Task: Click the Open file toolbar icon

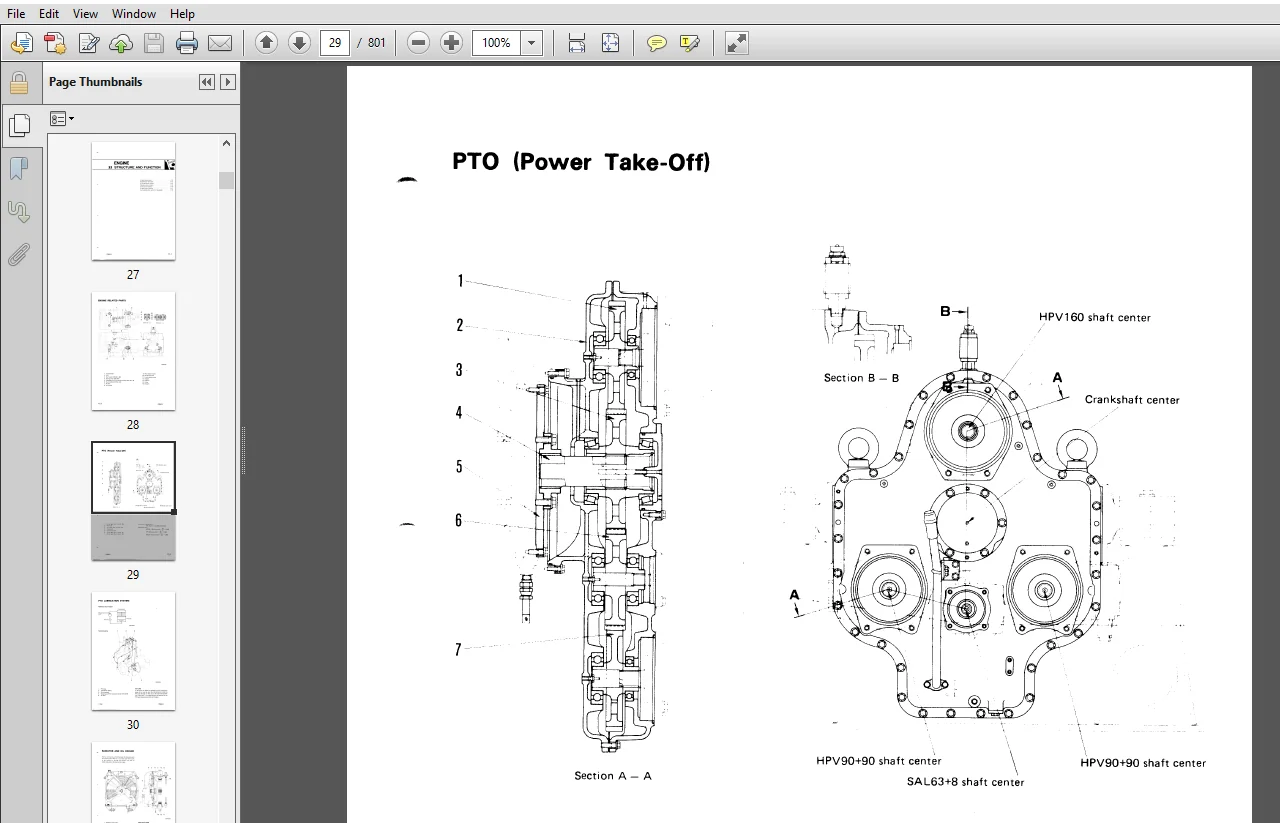Action: (x=22, y=43)
